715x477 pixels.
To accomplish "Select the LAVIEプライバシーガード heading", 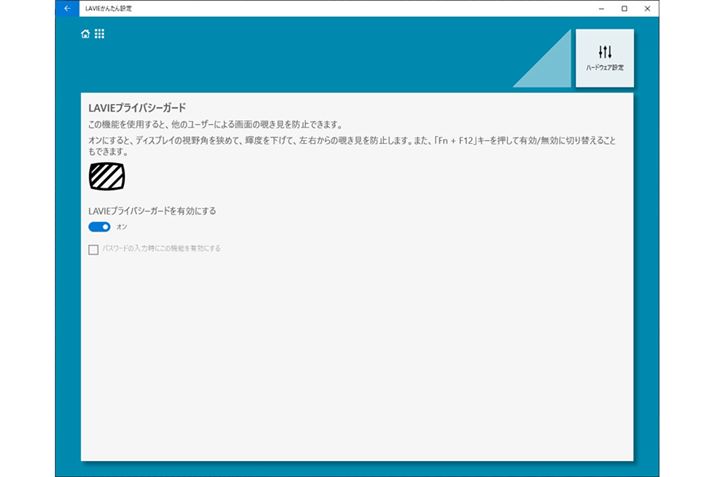I will click(137, 108).
